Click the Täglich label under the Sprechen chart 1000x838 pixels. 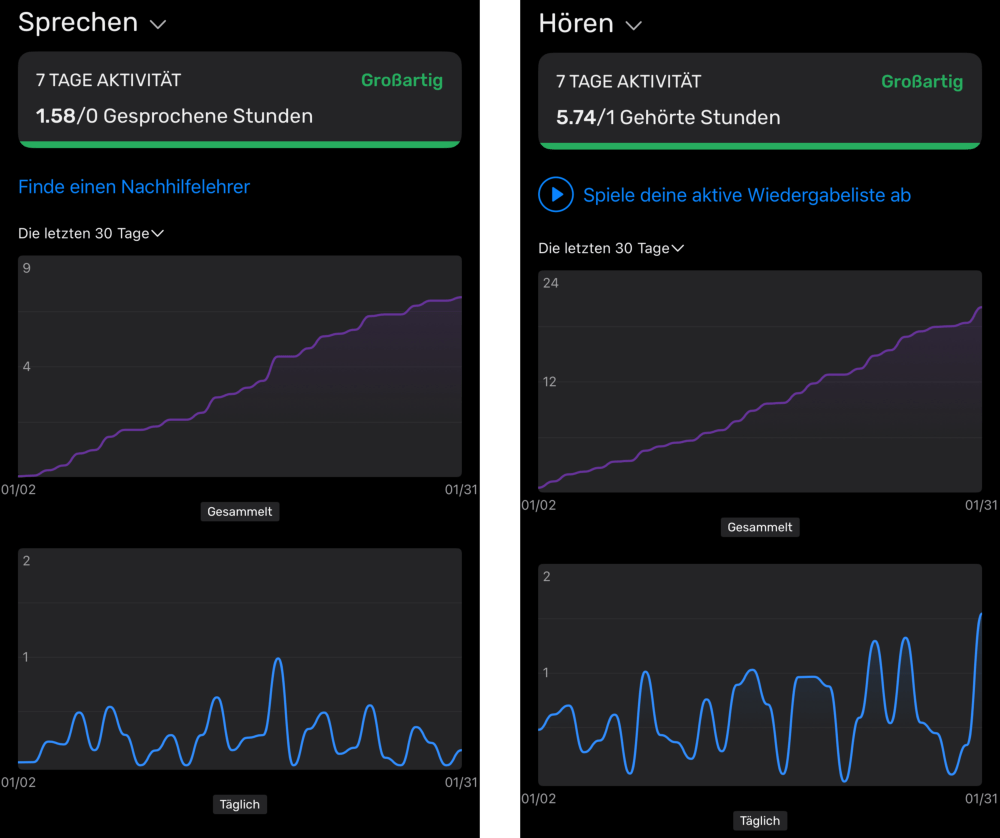(239, 804)
